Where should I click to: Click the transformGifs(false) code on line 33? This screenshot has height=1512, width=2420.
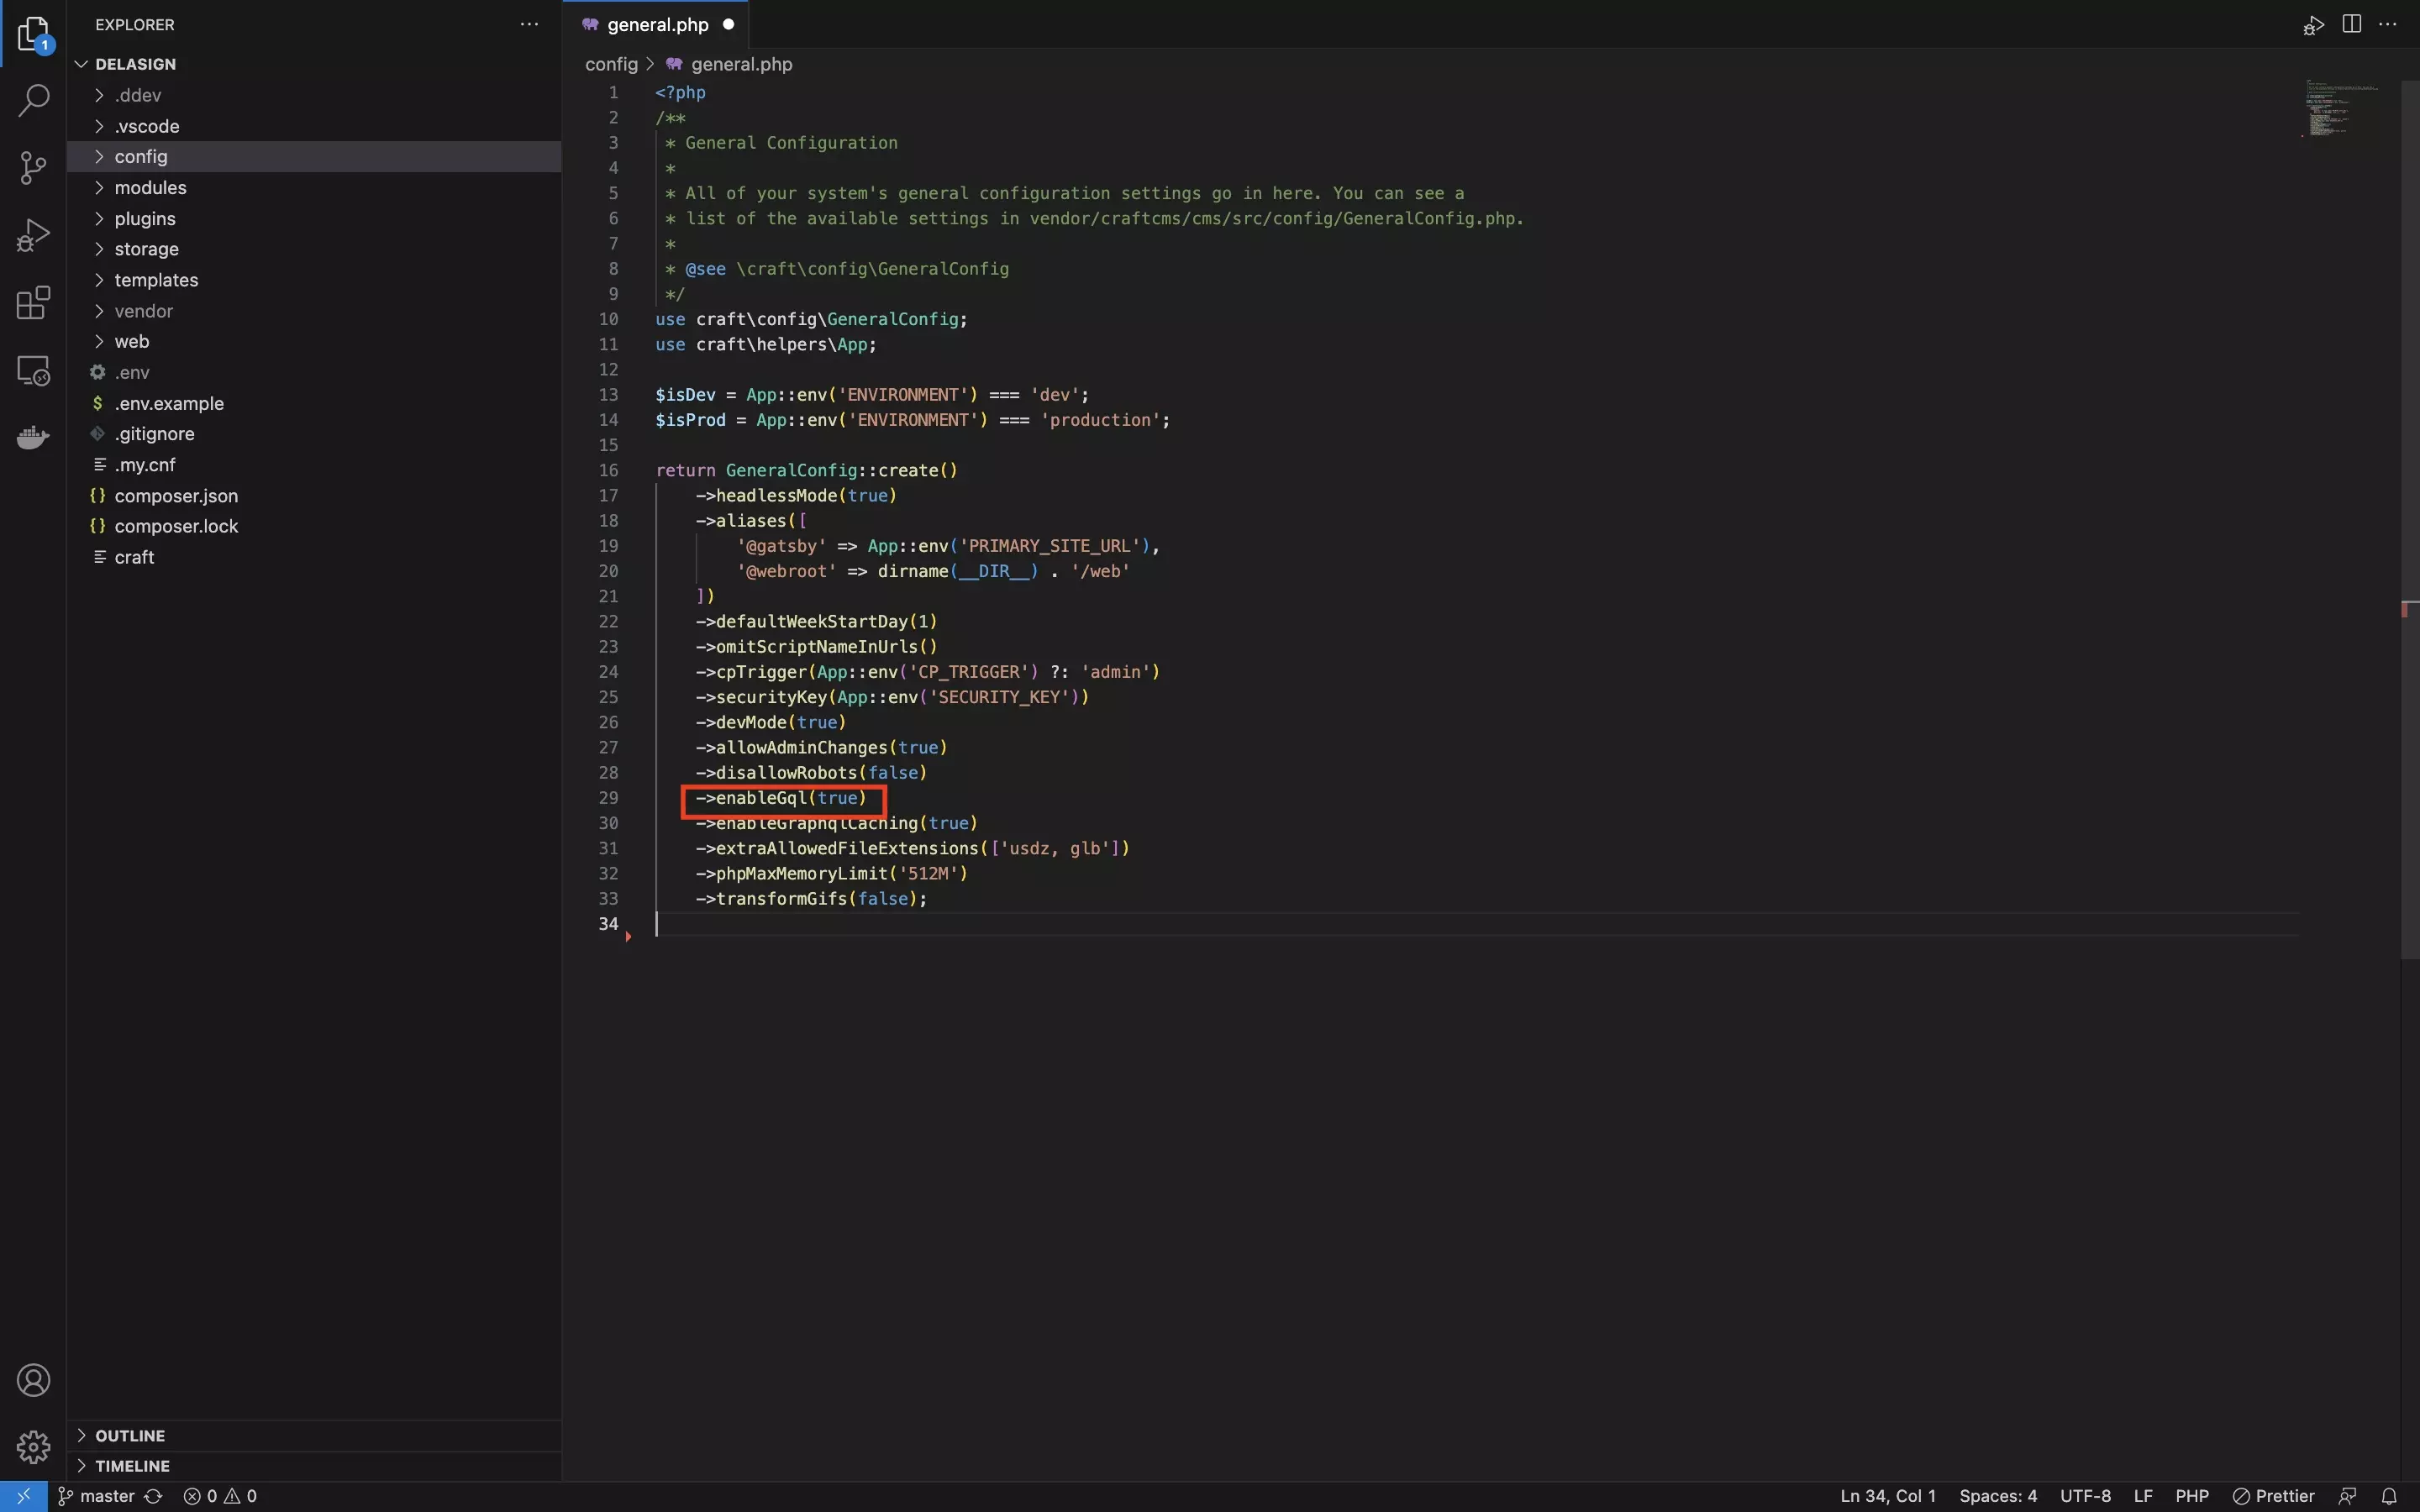[x=811, y=898]
